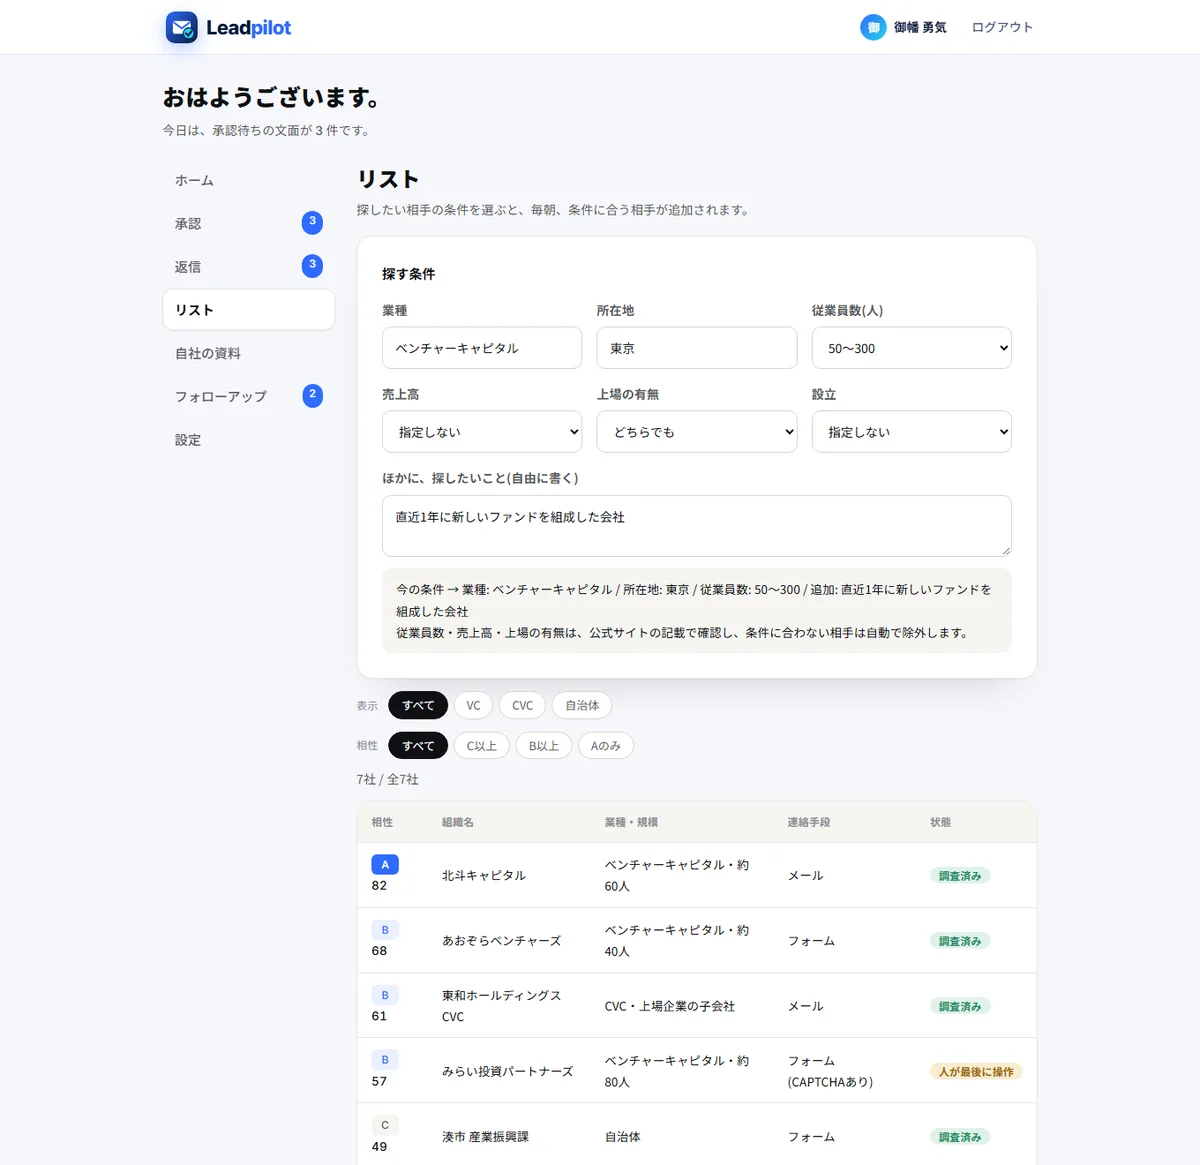Image resolution: width=1200 pixels, height=1165 pixels.
Task: Open the みらい投資パートナーズ row
Action: 697,1070
